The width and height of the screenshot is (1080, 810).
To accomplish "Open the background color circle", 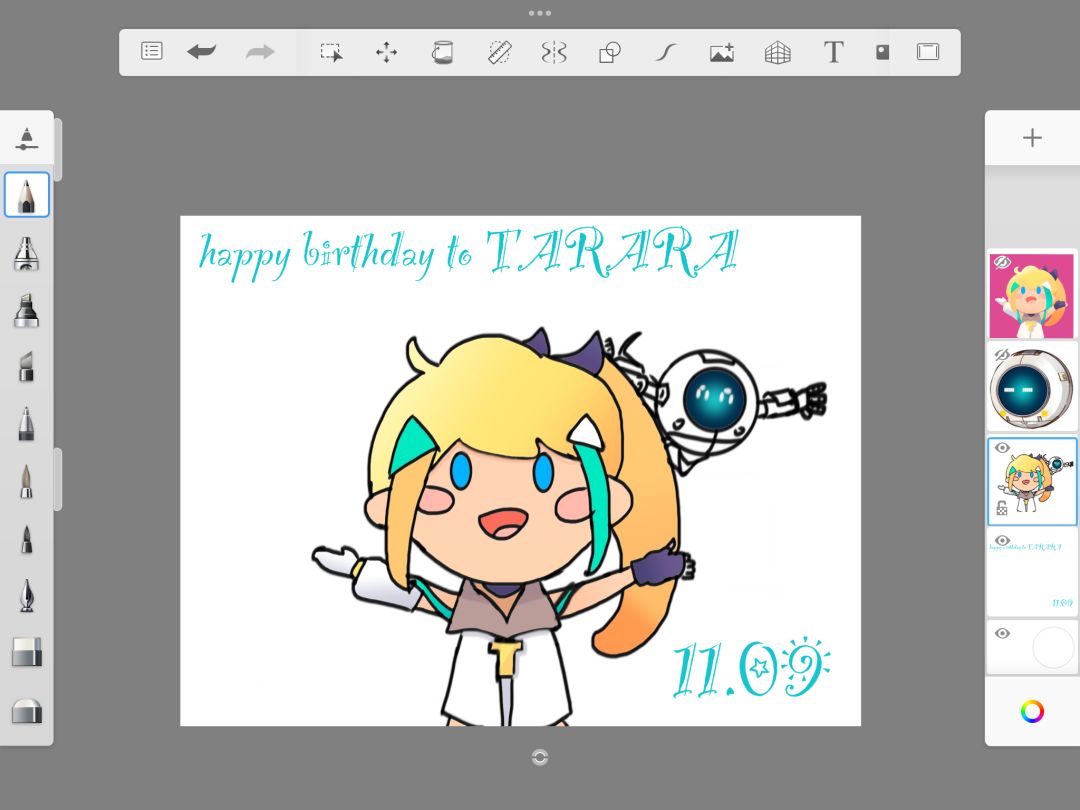I will pos(1053,647).
